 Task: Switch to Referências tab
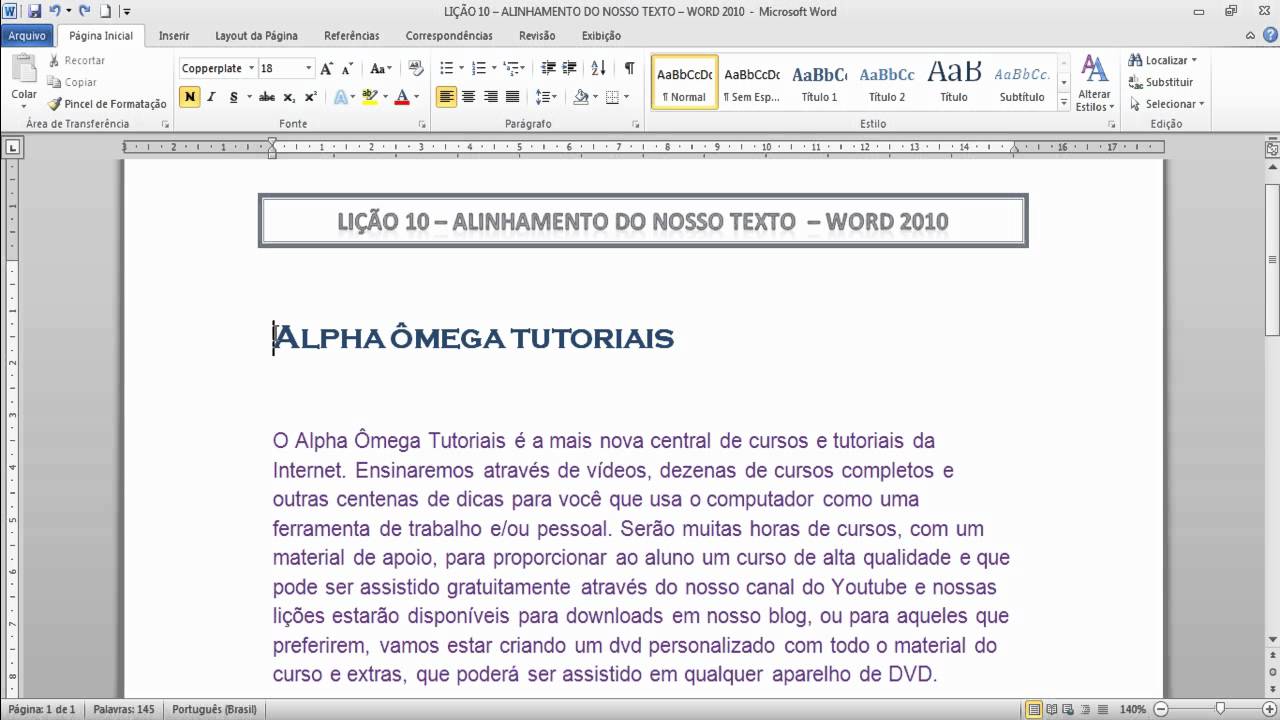(x=352, y=36)
